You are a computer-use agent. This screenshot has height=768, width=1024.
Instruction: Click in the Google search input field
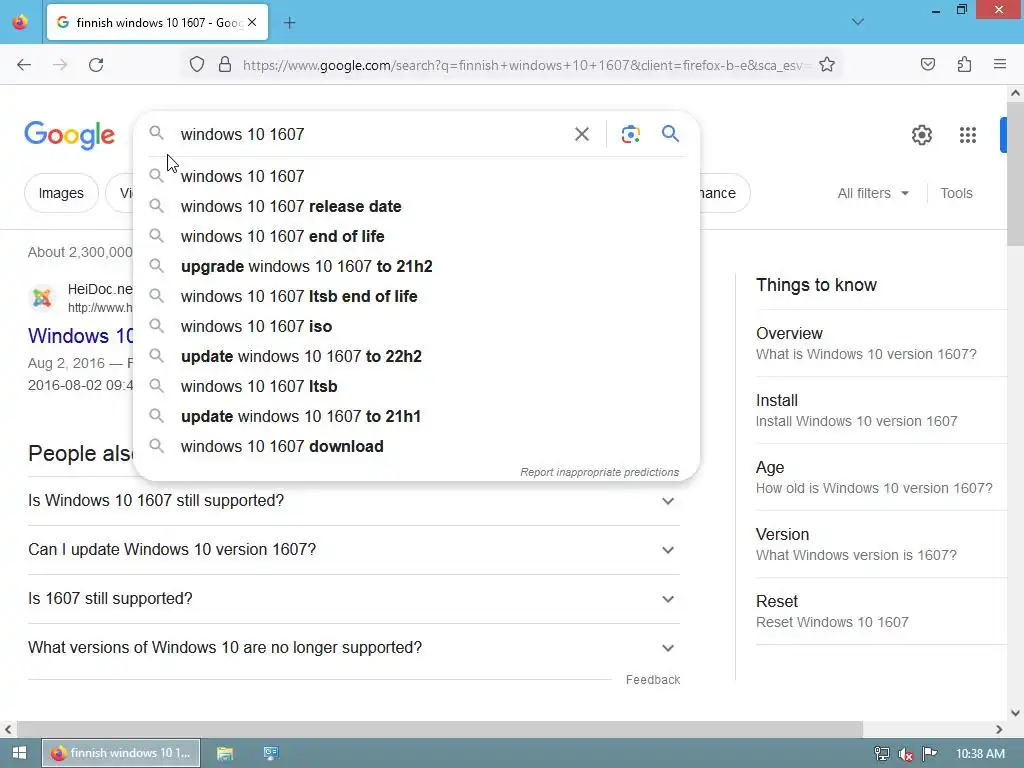[372, 134]
